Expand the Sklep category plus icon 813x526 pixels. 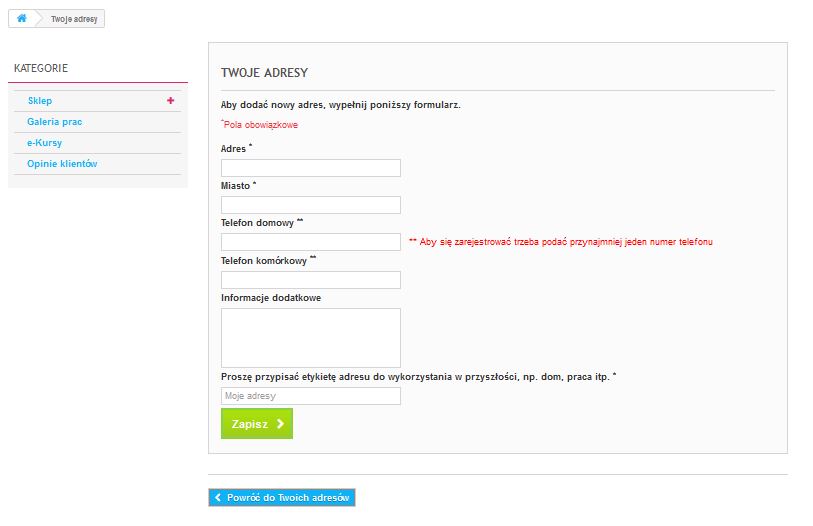pyautogui.click(x=171, y=100)
